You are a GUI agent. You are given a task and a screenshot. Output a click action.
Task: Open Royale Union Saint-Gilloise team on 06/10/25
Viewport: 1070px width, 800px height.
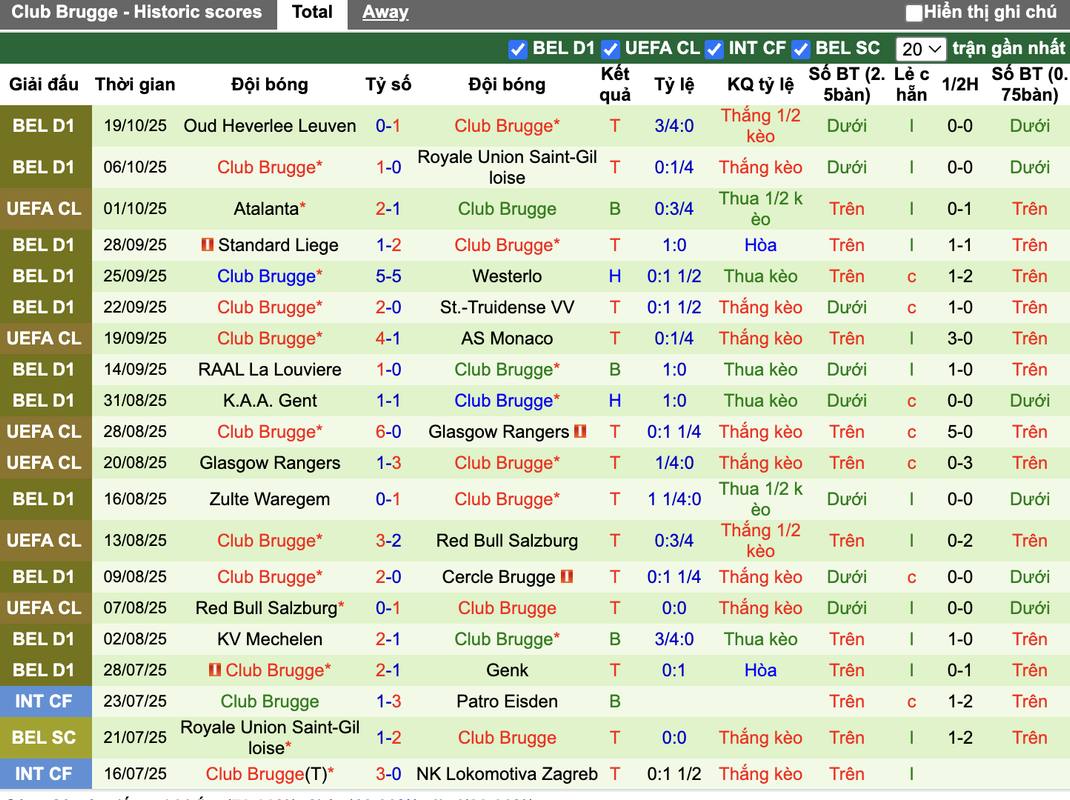point(507,167)
